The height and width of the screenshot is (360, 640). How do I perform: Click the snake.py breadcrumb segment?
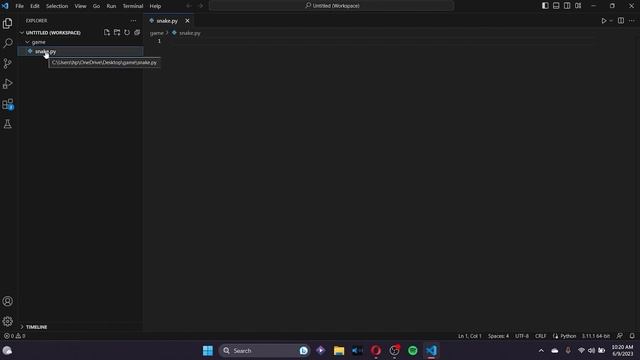click(189, 33)
